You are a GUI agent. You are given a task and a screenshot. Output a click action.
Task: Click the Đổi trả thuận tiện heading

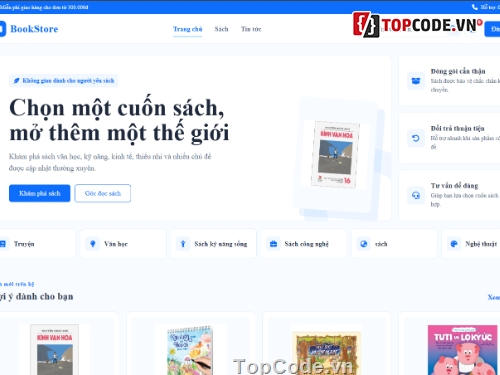click(x=457, y=128)
